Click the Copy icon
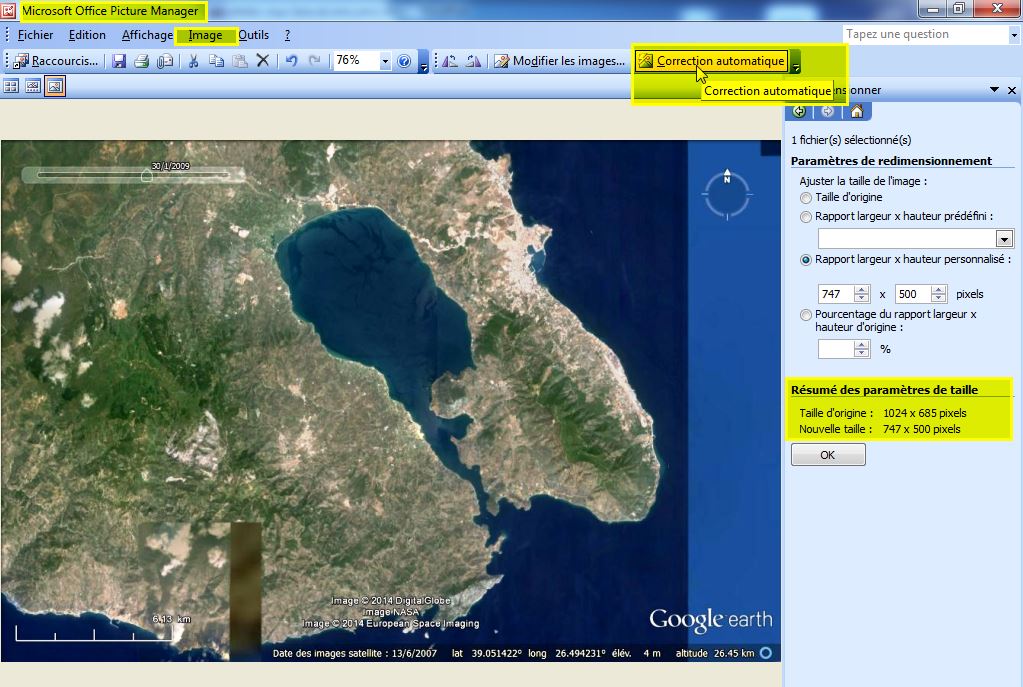Screen dimensions: 1023x687 pos(217,61)
